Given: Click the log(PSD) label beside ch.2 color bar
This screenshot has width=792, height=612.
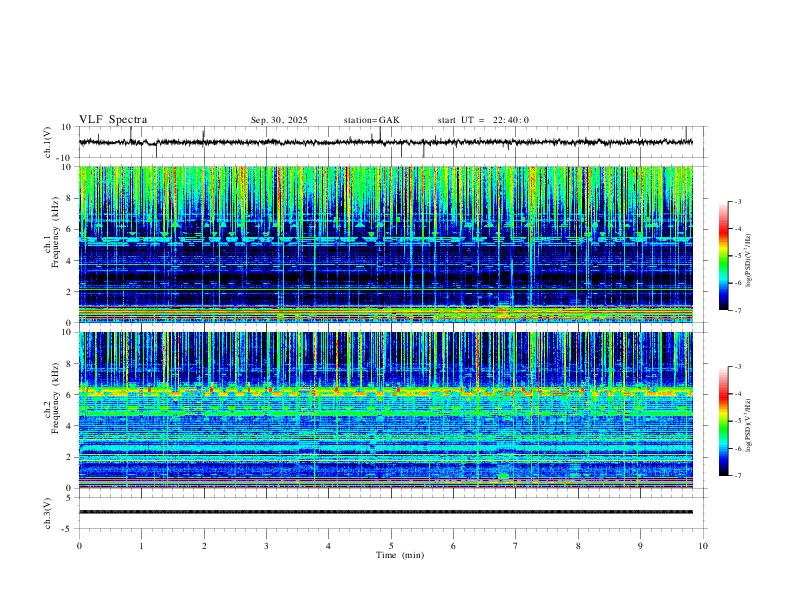Looking at the screenshot, I should coord(748,425).
